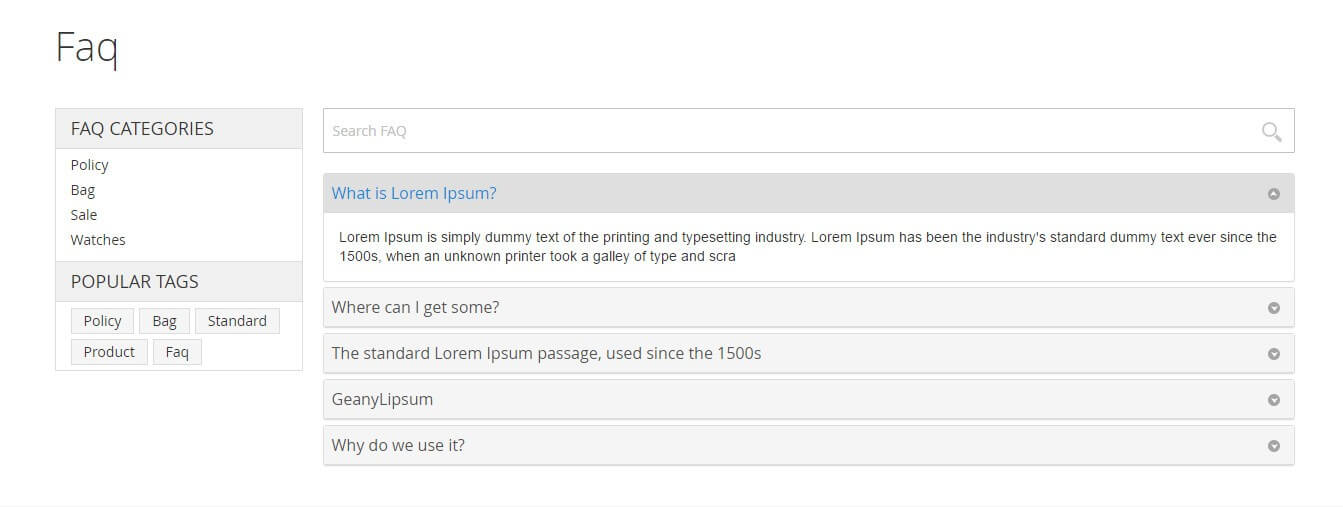
Task: Open the Watches FAQ category
Action: click(98, 240)
